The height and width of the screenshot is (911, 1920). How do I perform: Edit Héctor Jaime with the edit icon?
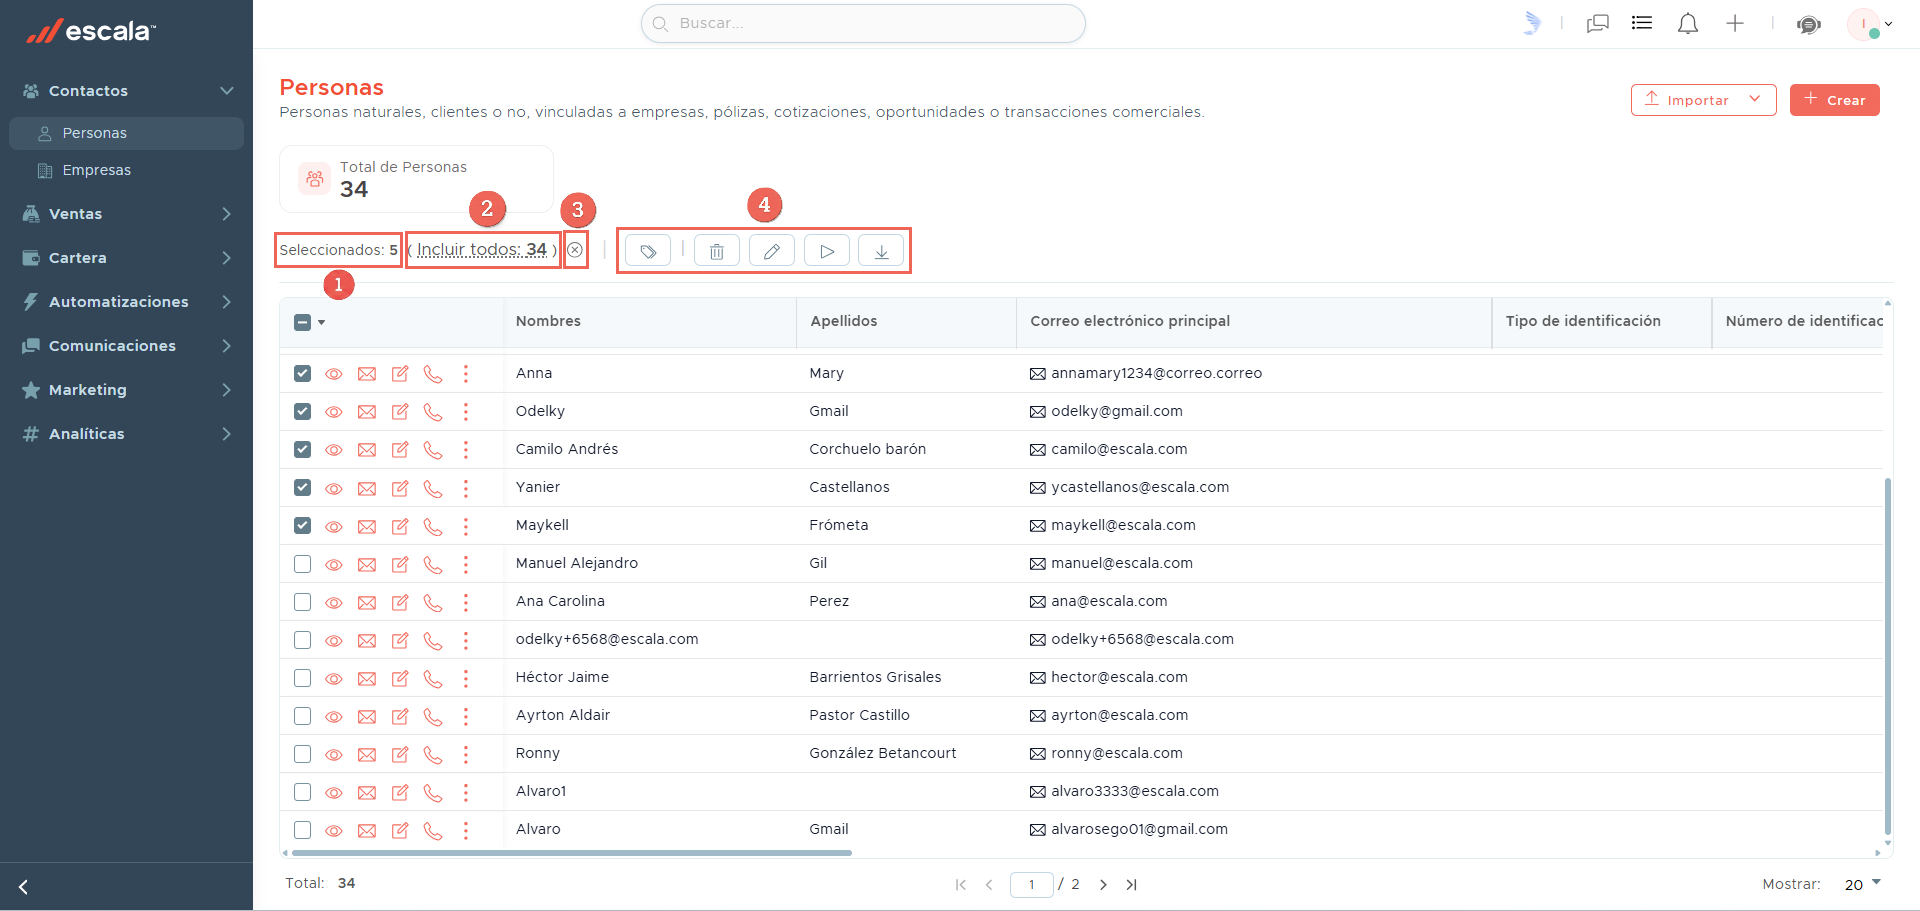tap(400, 678)
